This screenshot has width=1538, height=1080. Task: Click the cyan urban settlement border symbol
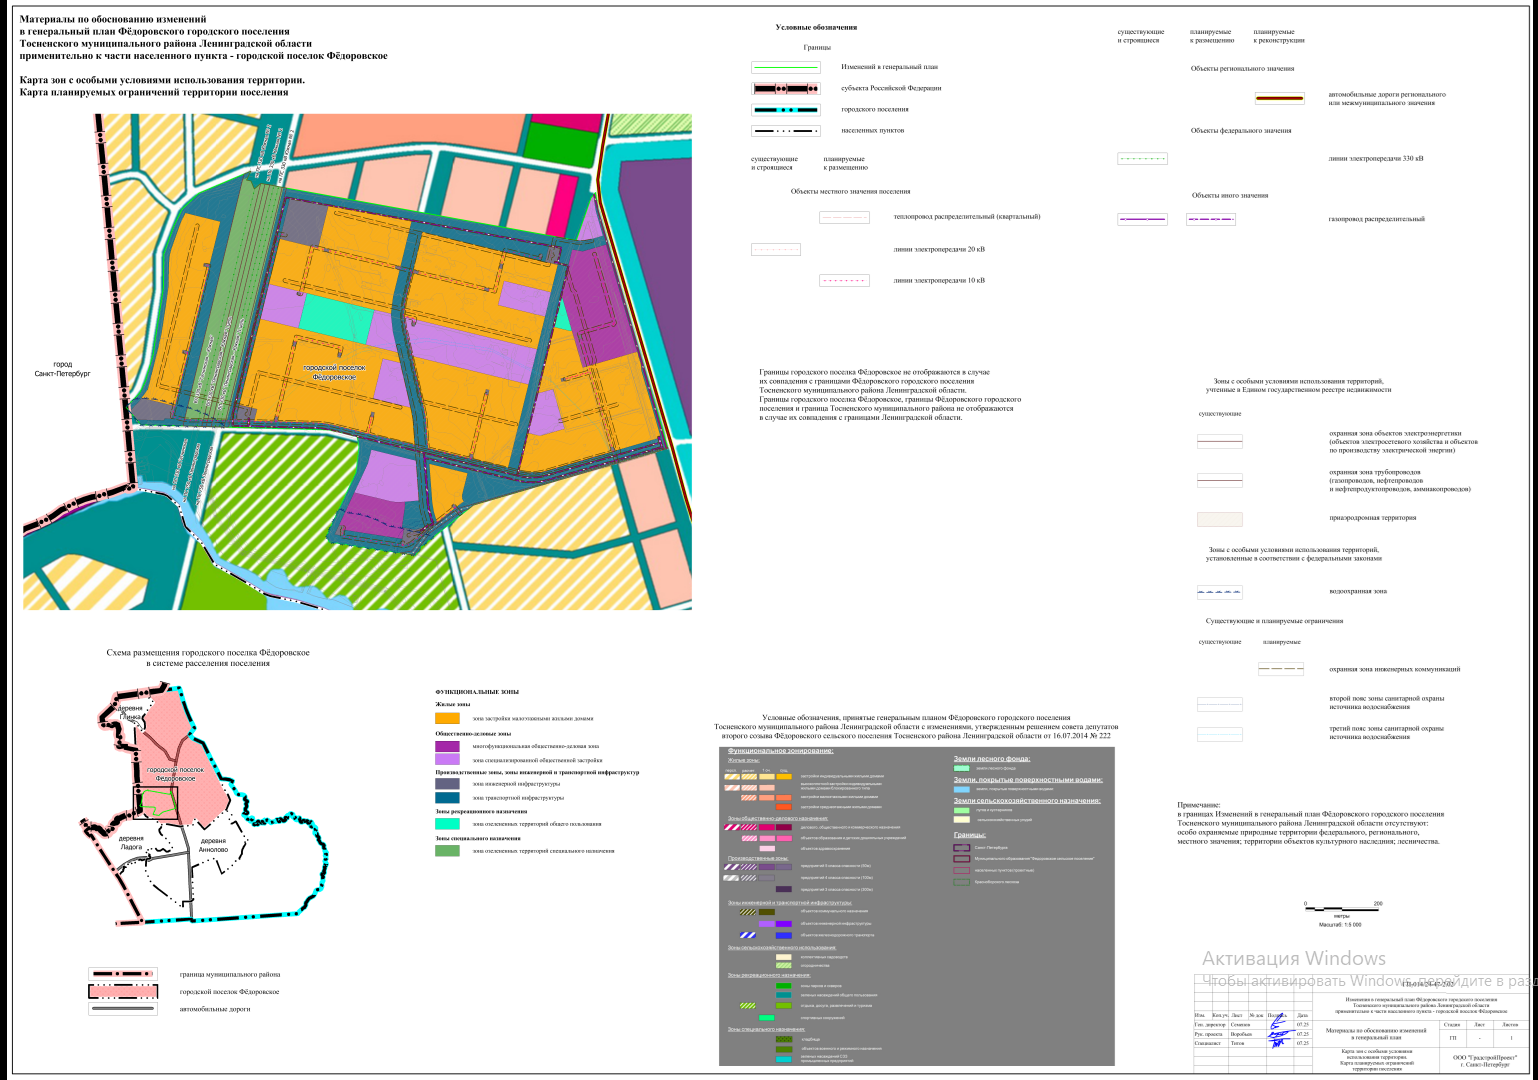[x=786, y=109]
